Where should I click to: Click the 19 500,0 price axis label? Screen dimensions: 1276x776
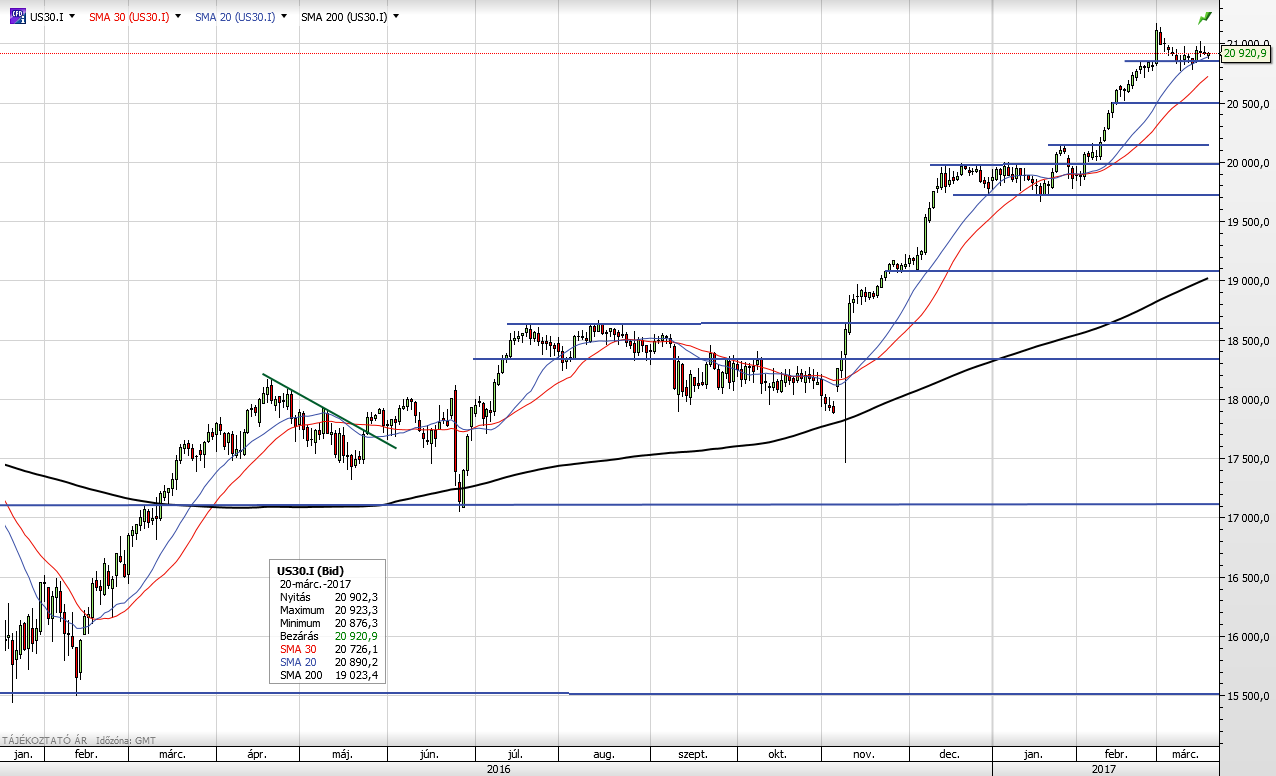1248,222
